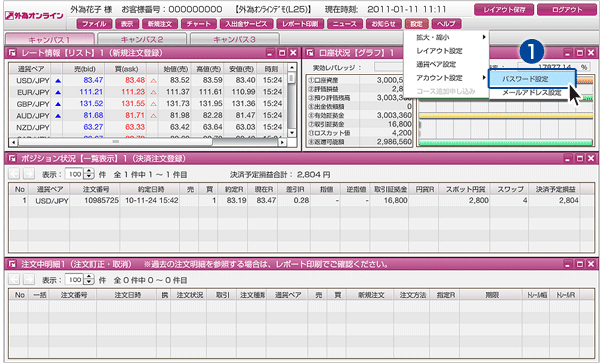Click red triangle in GBP/JPY row
This screenshot has height=363, width=600.
coord(153,104)
